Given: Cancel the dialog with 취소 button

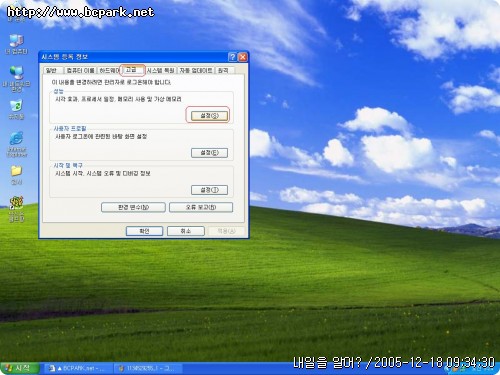Looking at the screenshot, I should (186, 231).
